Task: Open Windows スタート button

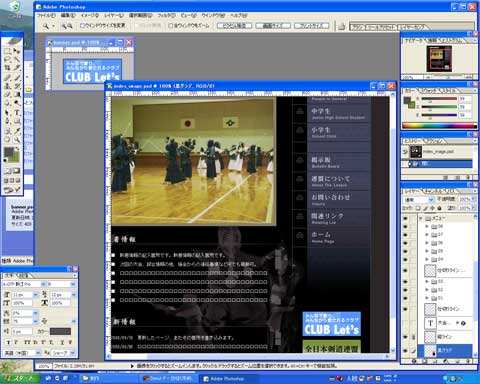Action: point(21,378)
